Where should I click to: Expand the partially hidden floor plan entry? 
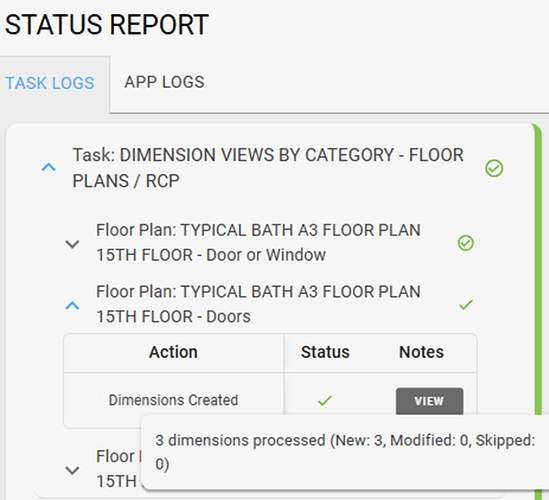pos(72,470)
